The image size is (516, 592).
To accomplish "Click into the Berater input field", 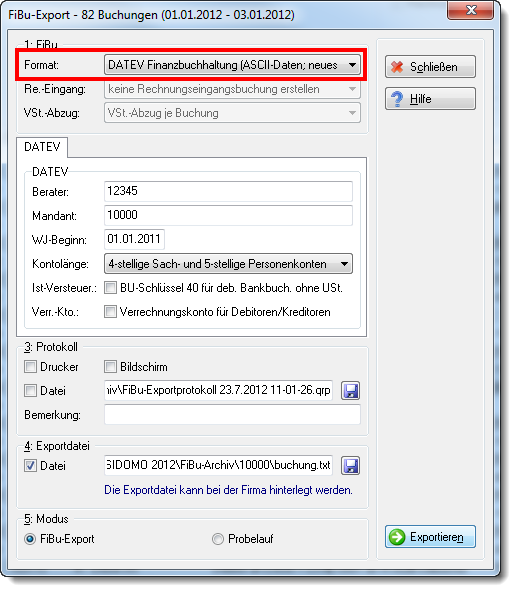I will click(228, 191).
